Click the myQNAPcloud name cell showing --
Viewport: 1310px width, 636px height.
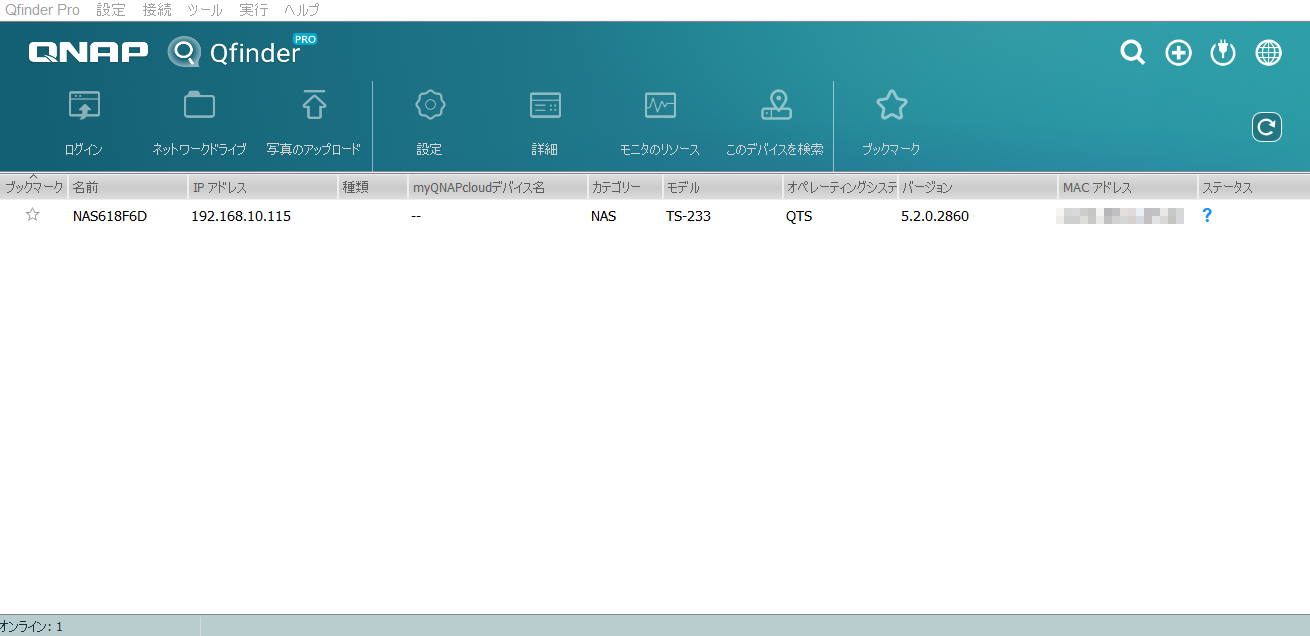tap(416, 215)
